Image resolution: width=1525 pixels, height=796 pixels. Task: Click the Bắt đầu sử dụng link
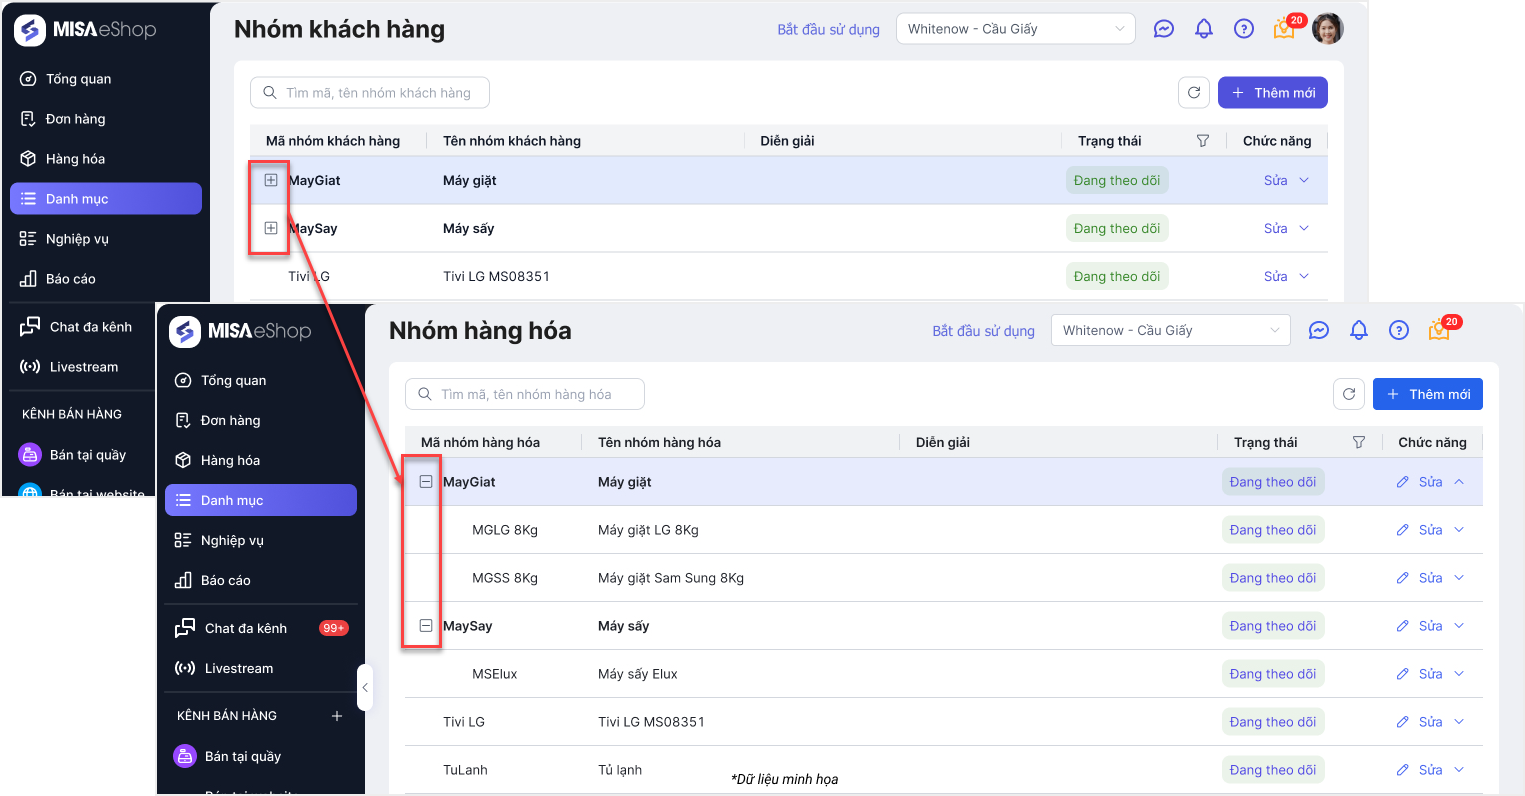pos(983,331)
